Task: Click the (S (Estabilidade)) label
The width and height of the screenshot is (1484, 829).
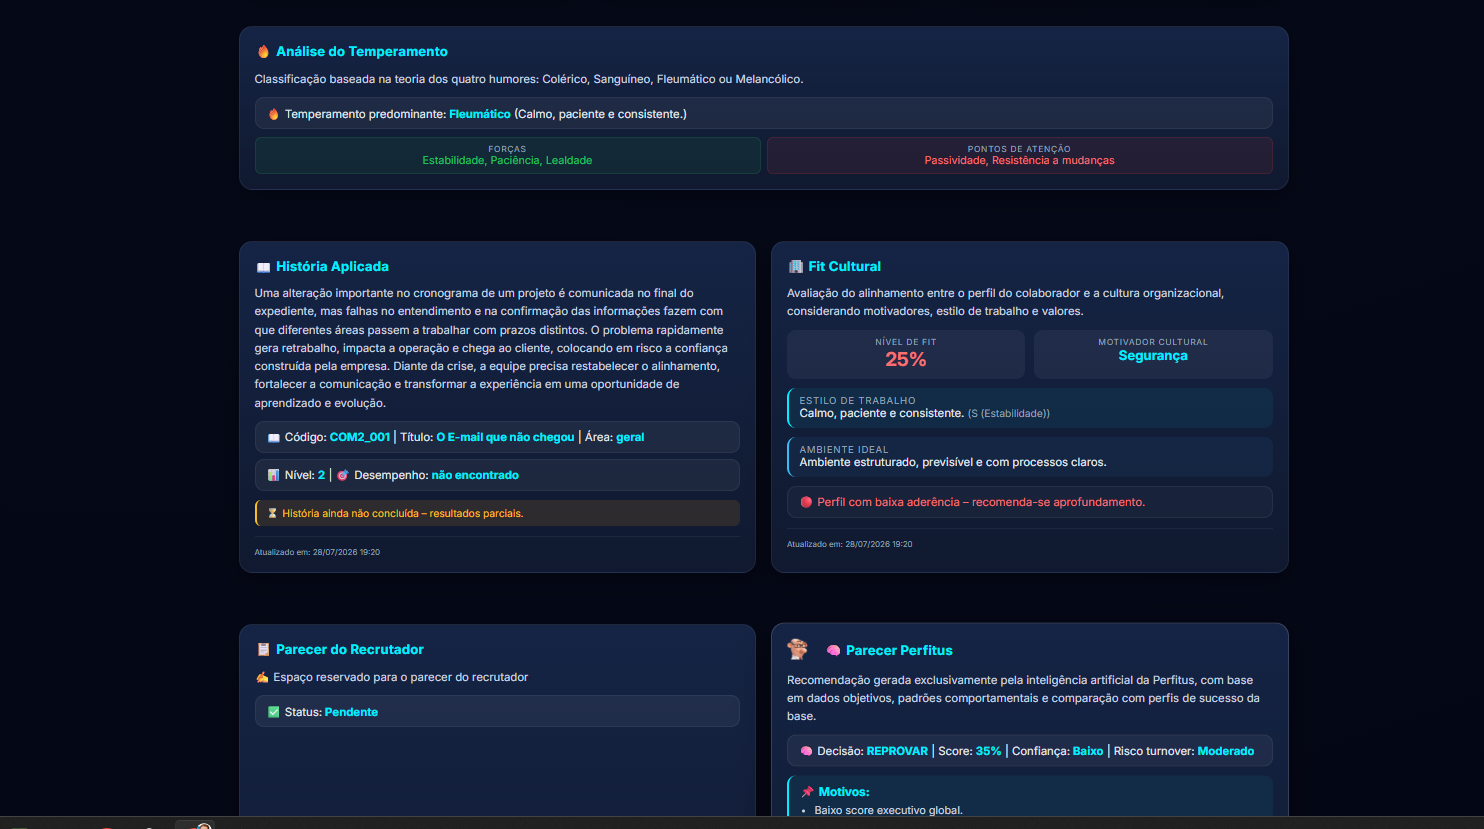Action: pos(1009,414)
